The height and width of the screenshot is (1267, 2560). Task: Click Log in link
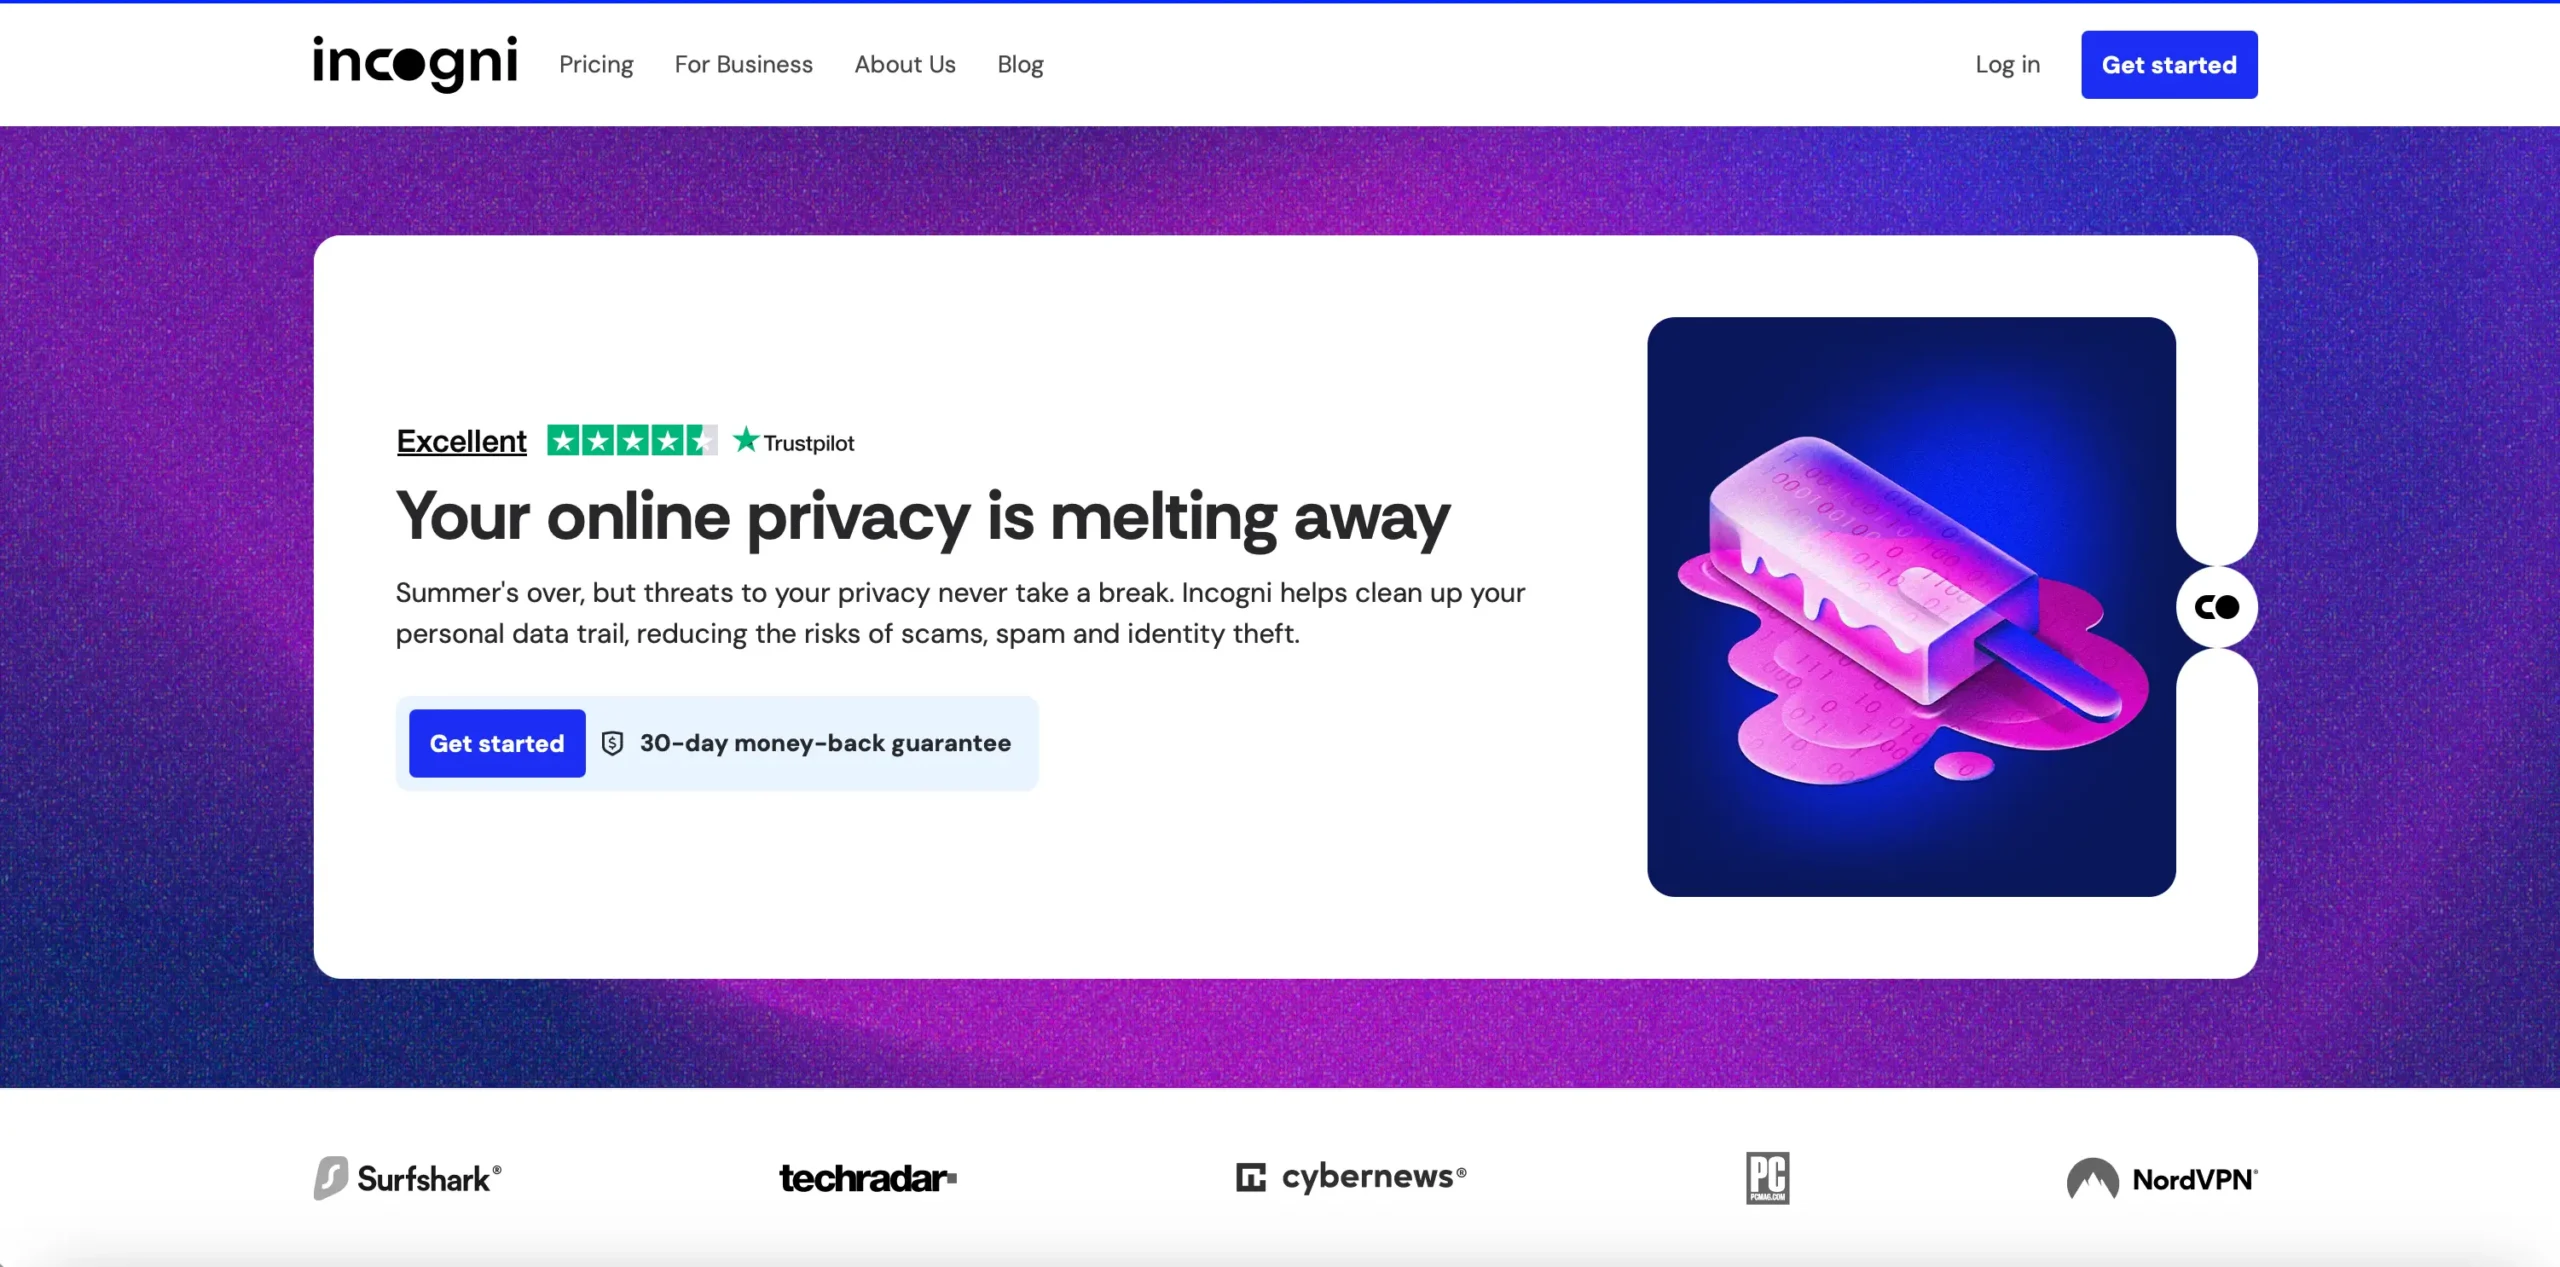click(2007, 64)
